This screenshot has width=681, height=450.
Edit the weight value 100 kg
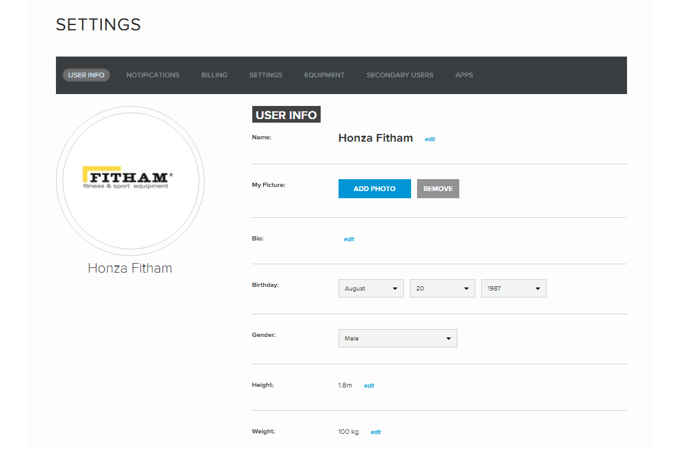pyautogui.click(x=376, y=432)
